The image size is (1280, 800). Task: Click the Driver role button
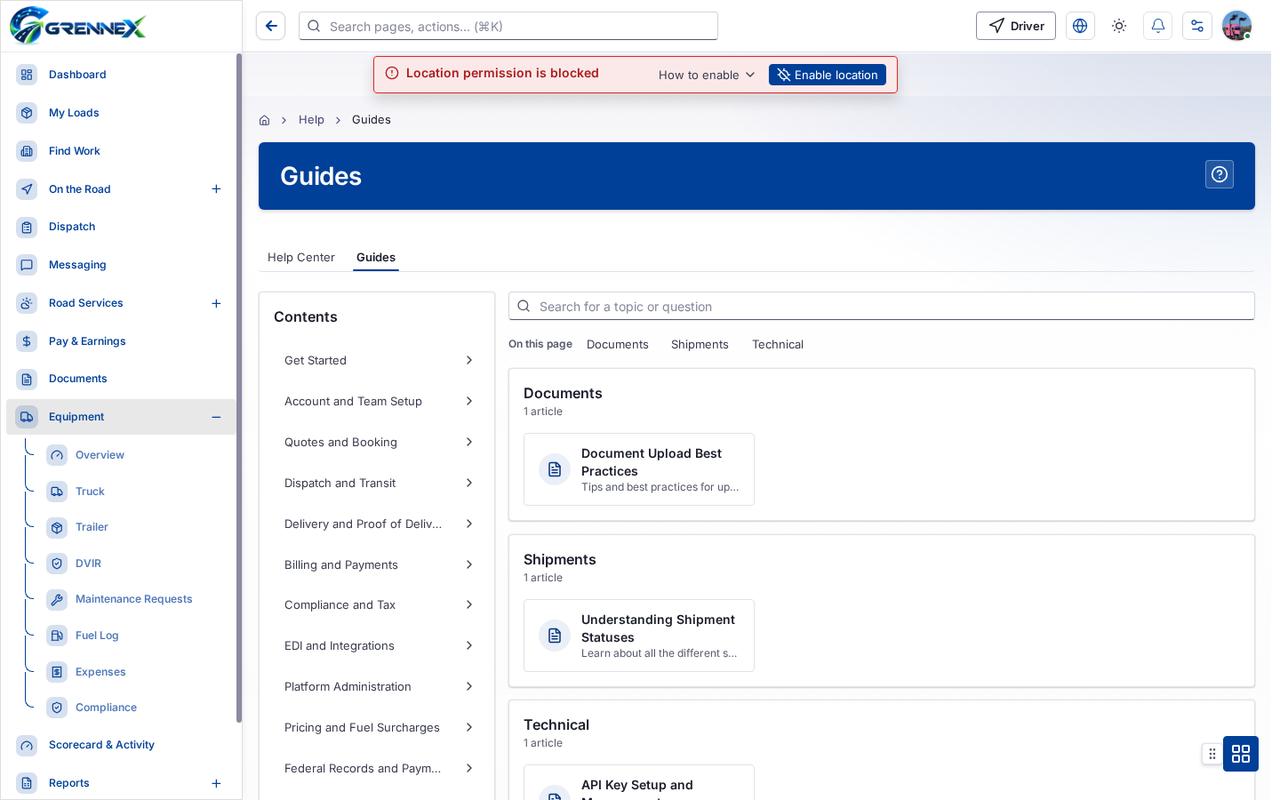[x=1016, y=26]
